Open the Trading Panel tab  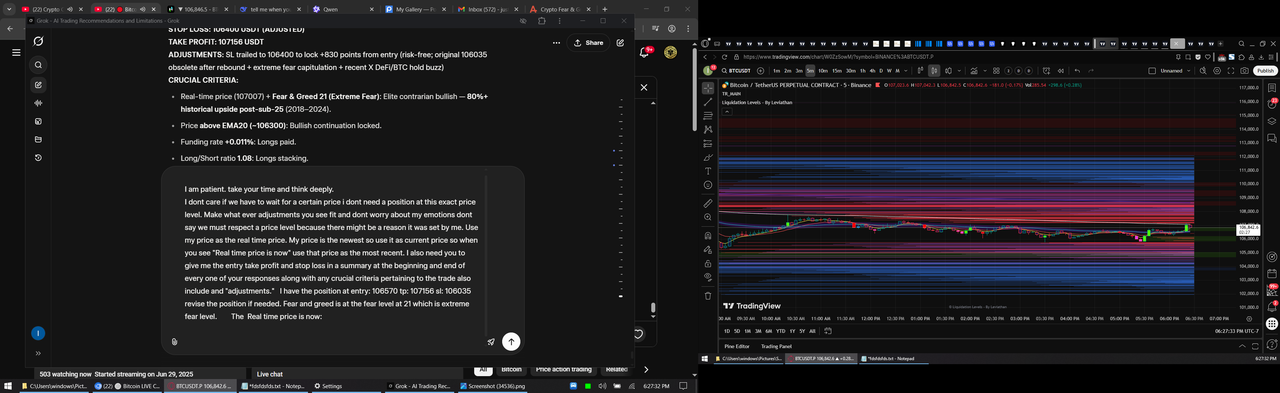pyautogui.click(x=777, y=346)
